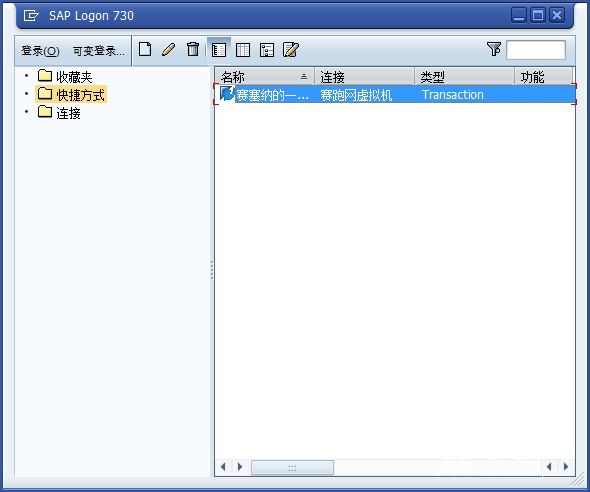Click the 可变登录 variable logon button

tap(98, 51)
